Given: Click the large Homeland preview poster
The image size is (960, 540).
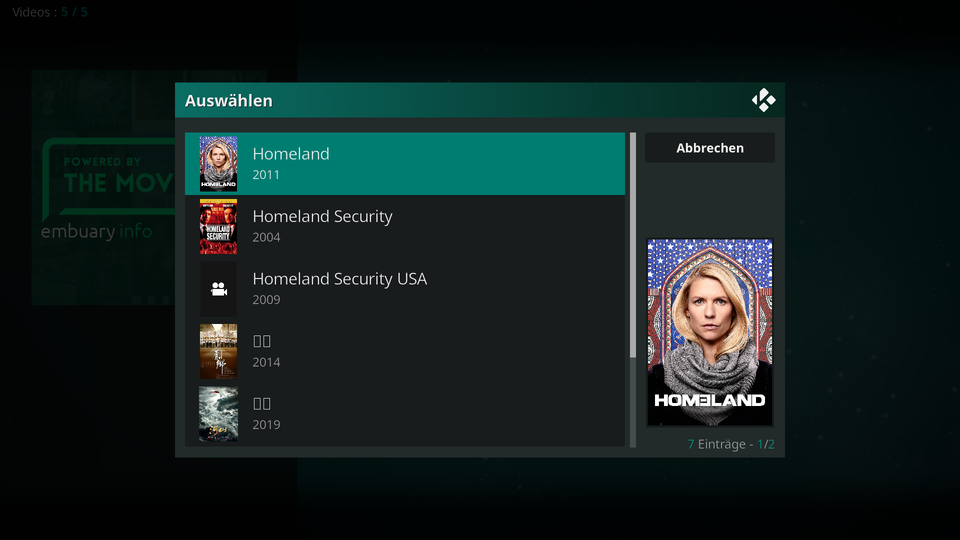Looking at the screenshot, I should pos(710,332).
